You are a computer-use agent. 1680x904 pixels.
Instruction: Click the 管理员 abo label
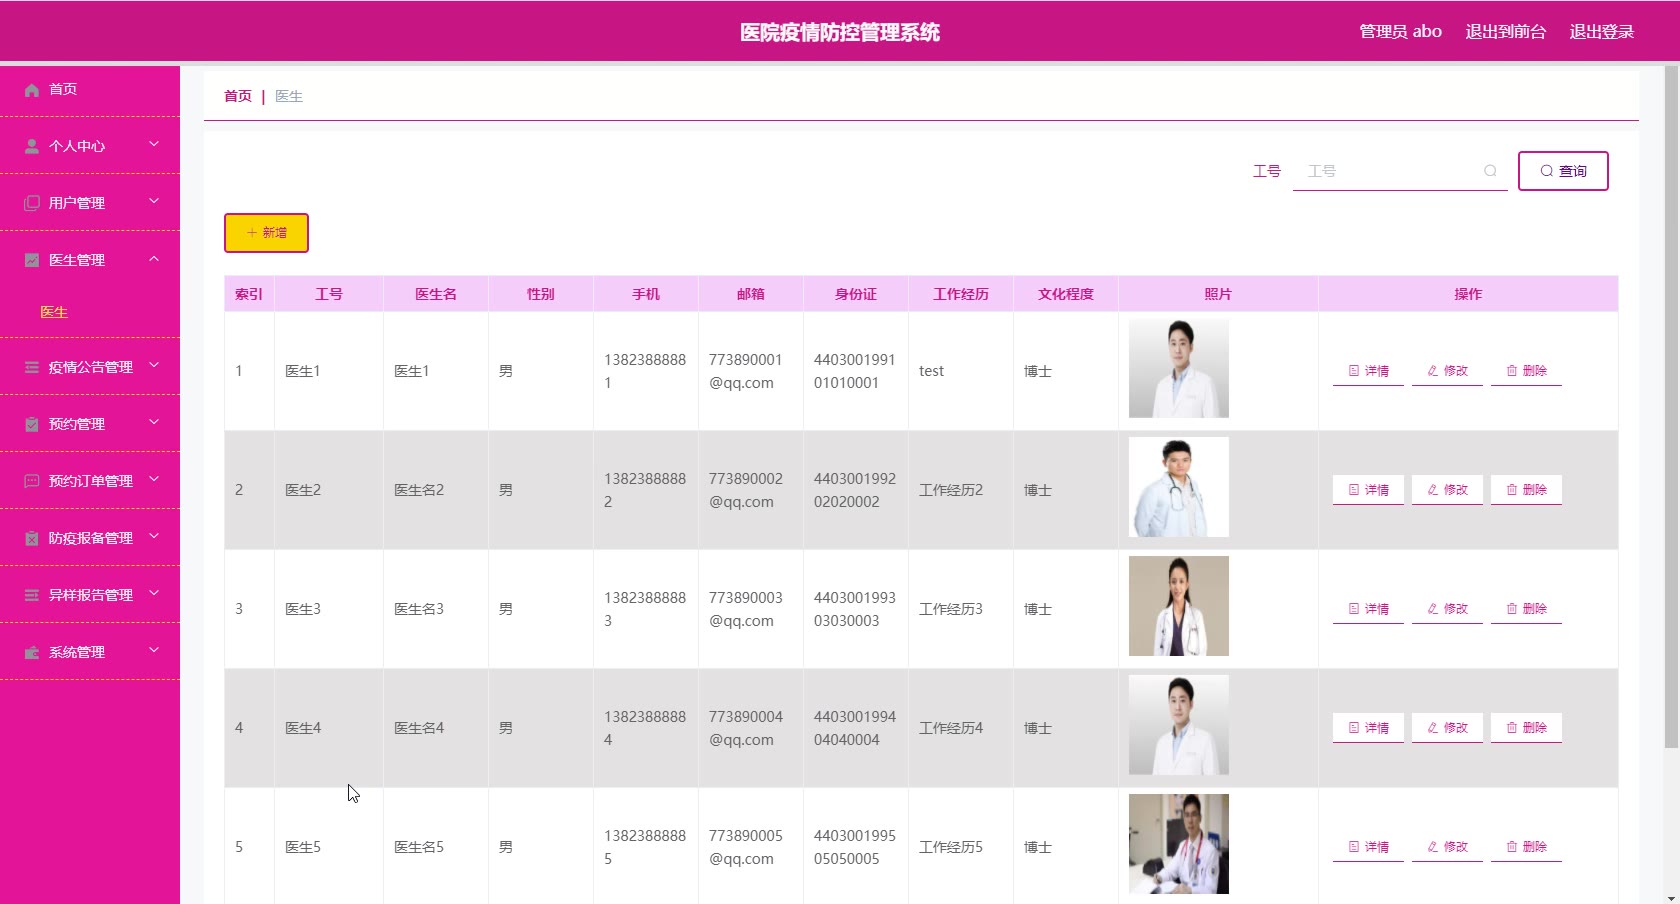tap(1400, 32)
